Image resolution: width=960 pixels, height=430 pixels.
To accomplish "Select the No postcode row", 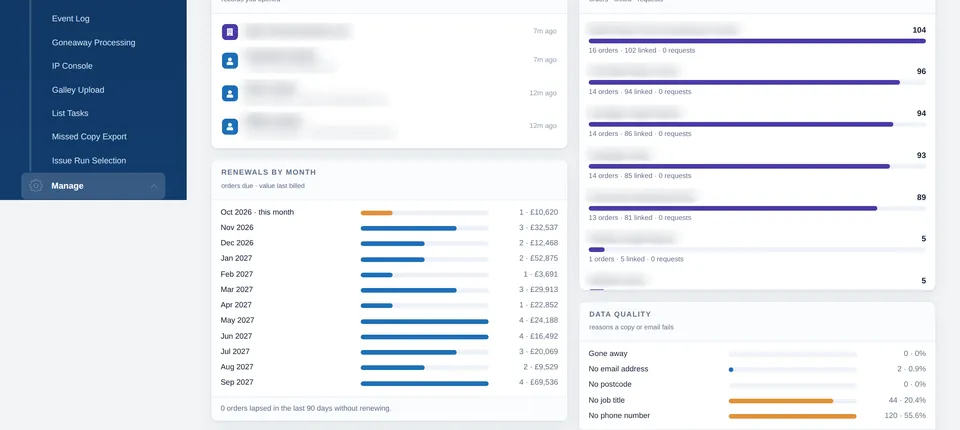I will [757, 385].
